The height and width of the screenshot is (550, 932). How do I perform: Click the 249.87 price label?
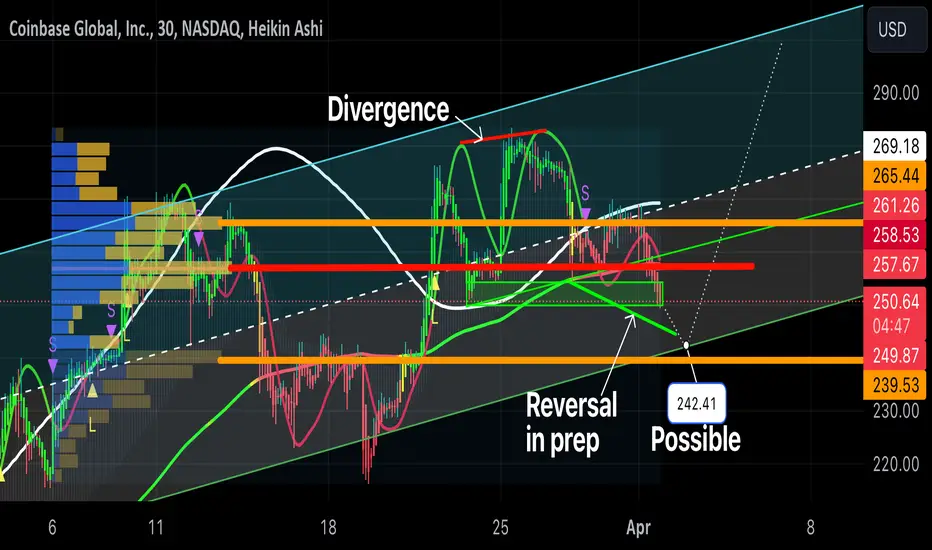coord(895,356)
